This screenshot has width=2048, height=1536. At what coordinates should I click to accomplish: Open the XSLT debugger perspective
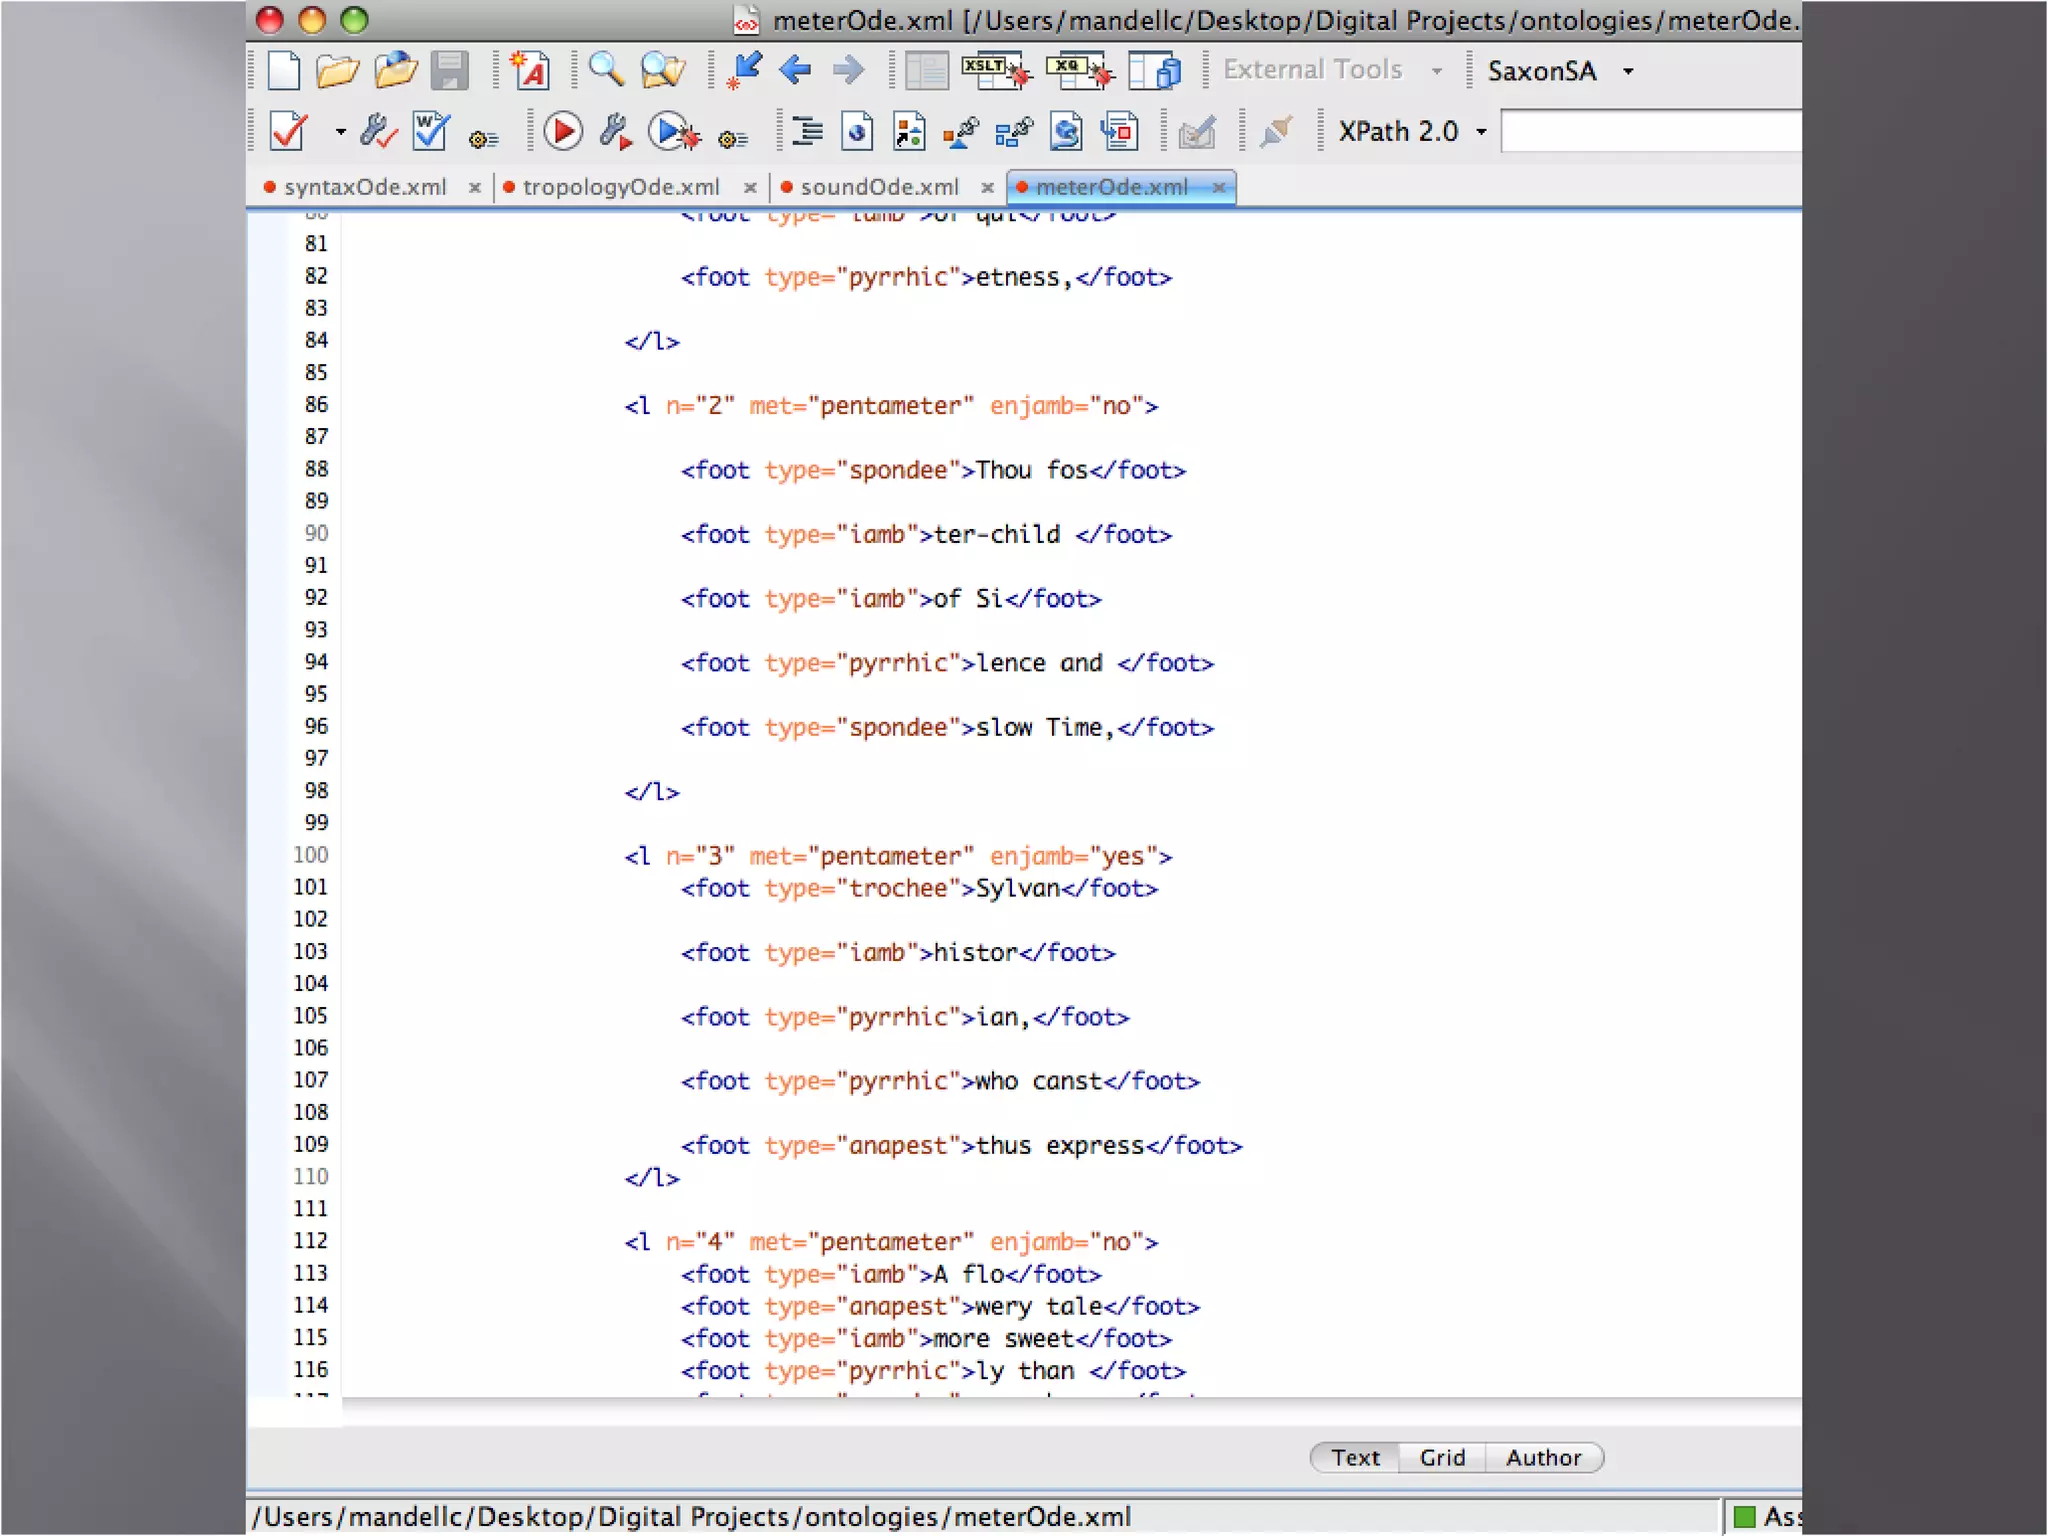click(995, 70)
